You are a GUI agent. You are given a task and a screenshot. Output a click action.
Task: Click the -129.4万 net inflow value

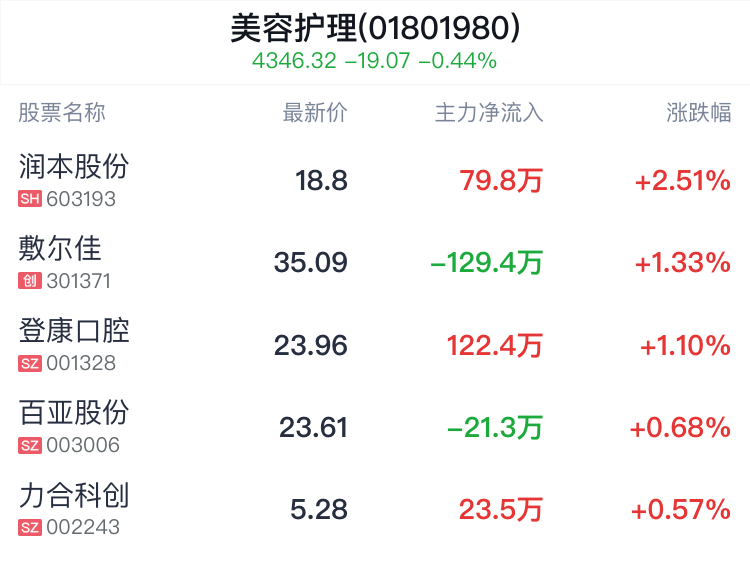[x=486, y=263]
